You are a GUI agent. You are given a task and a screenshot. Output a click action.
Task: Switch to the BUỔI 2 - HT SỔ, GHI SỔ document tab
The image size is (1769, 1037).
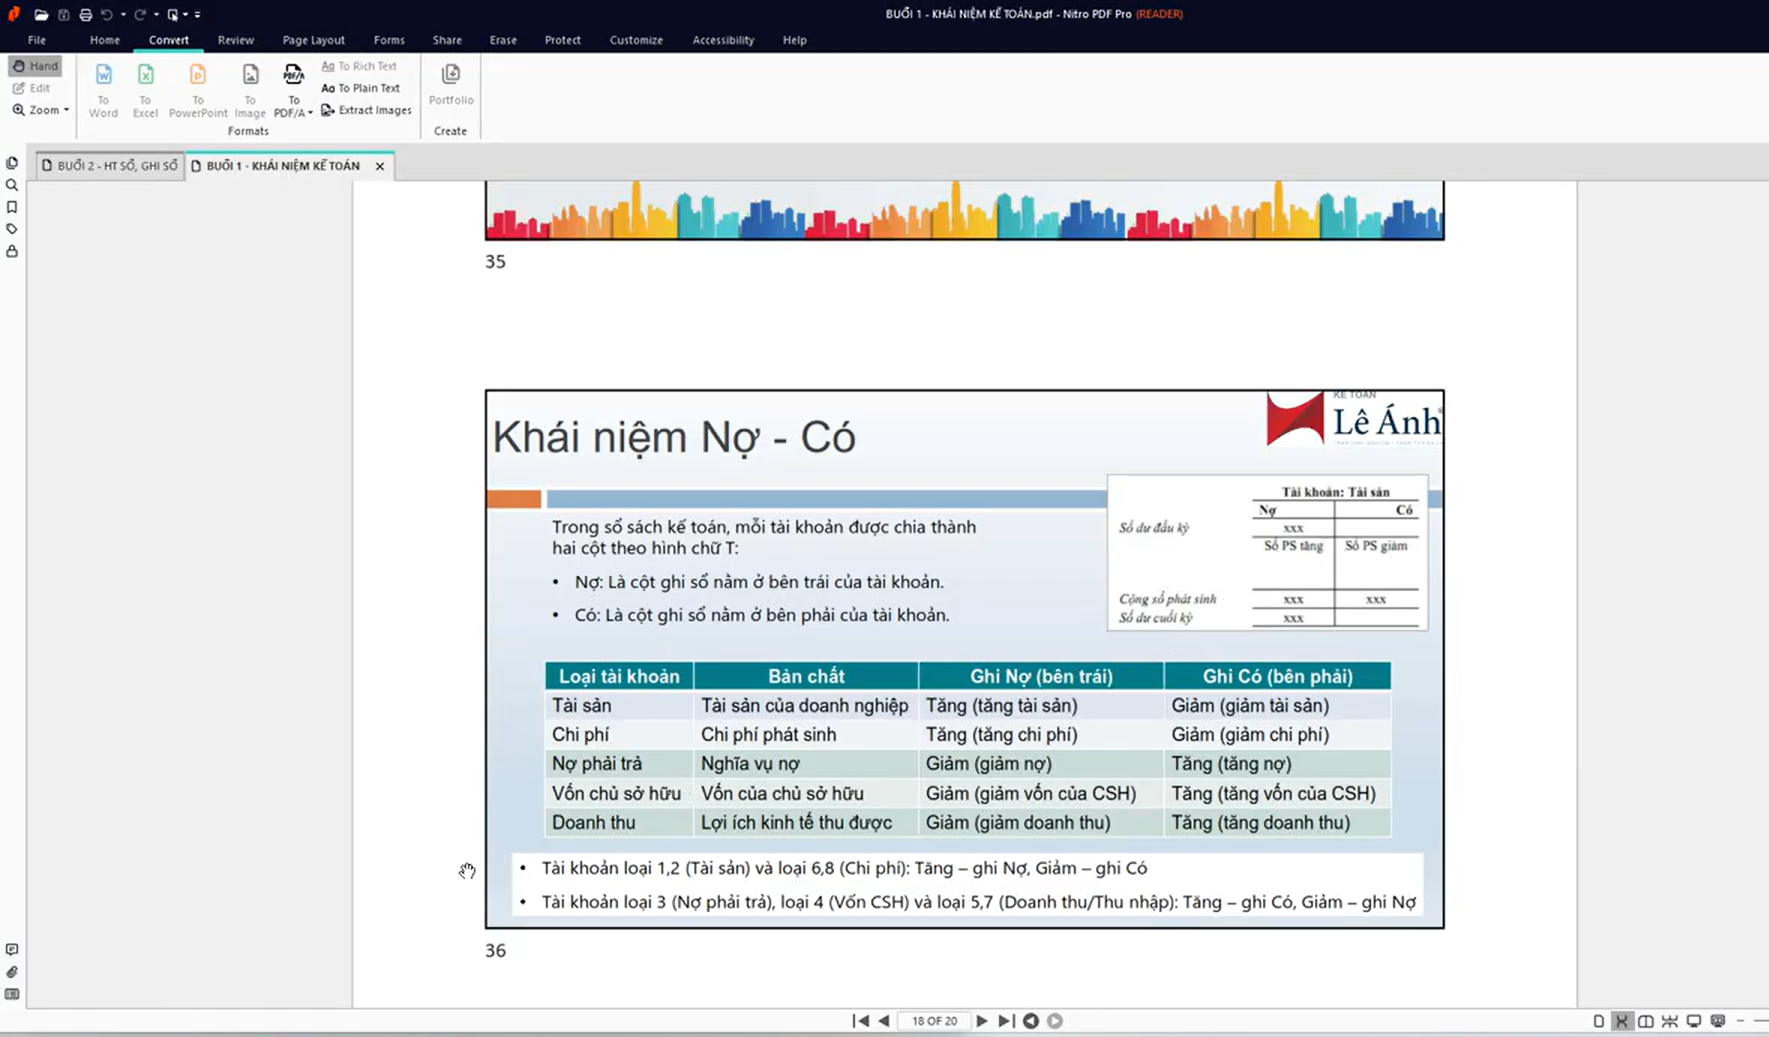pyautogui.click(x=110, y=166)
